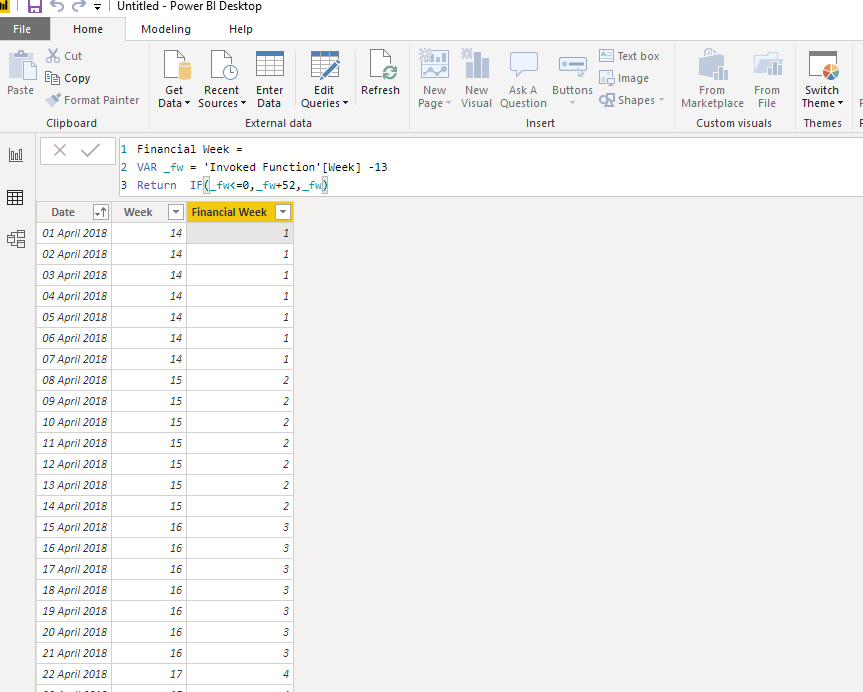Switch to Data view in sidebar

(15, 197)
